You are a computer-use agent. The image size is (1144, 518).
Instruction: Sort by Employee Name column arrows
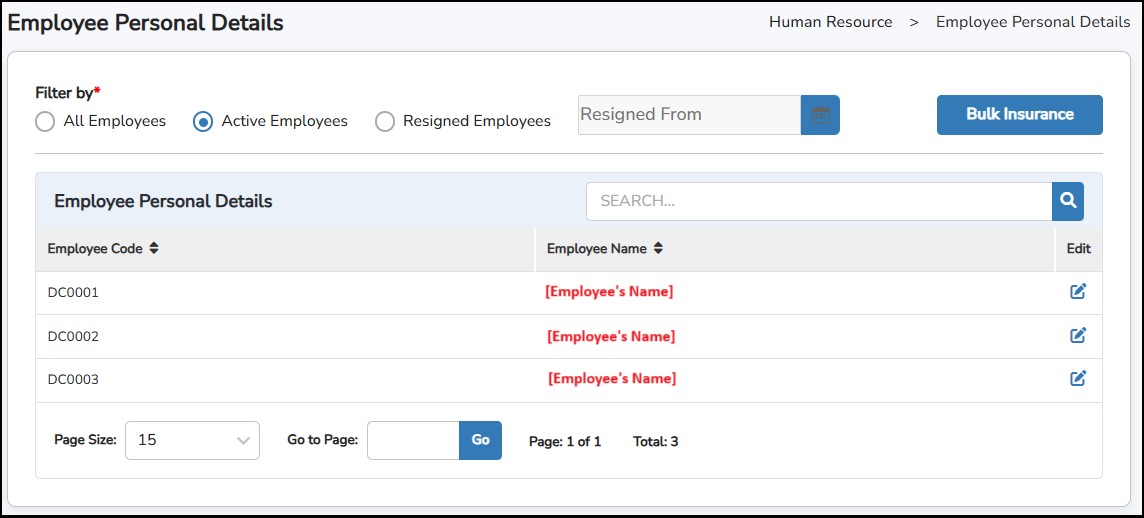(x=658, y=249)
